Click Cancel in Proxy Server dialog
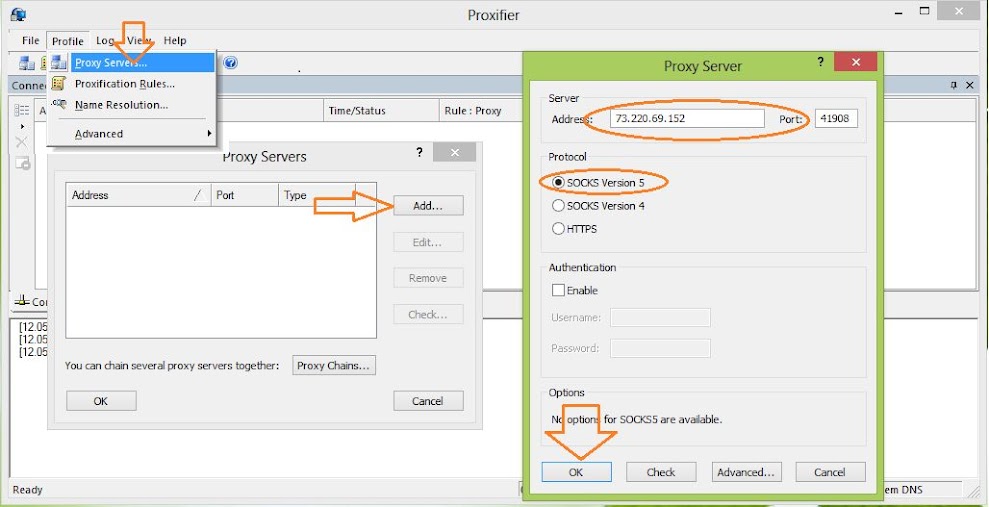 coord(831,472)
